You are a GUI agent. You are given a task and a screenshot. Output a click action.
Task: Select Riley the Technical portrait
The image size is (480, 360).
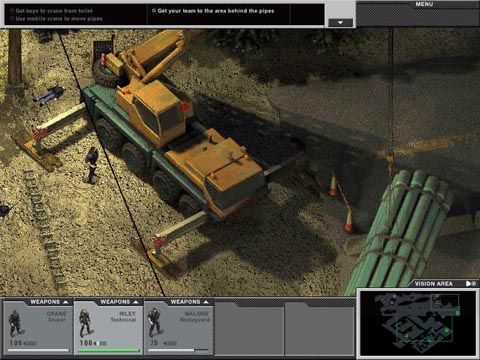pos(85,323)
